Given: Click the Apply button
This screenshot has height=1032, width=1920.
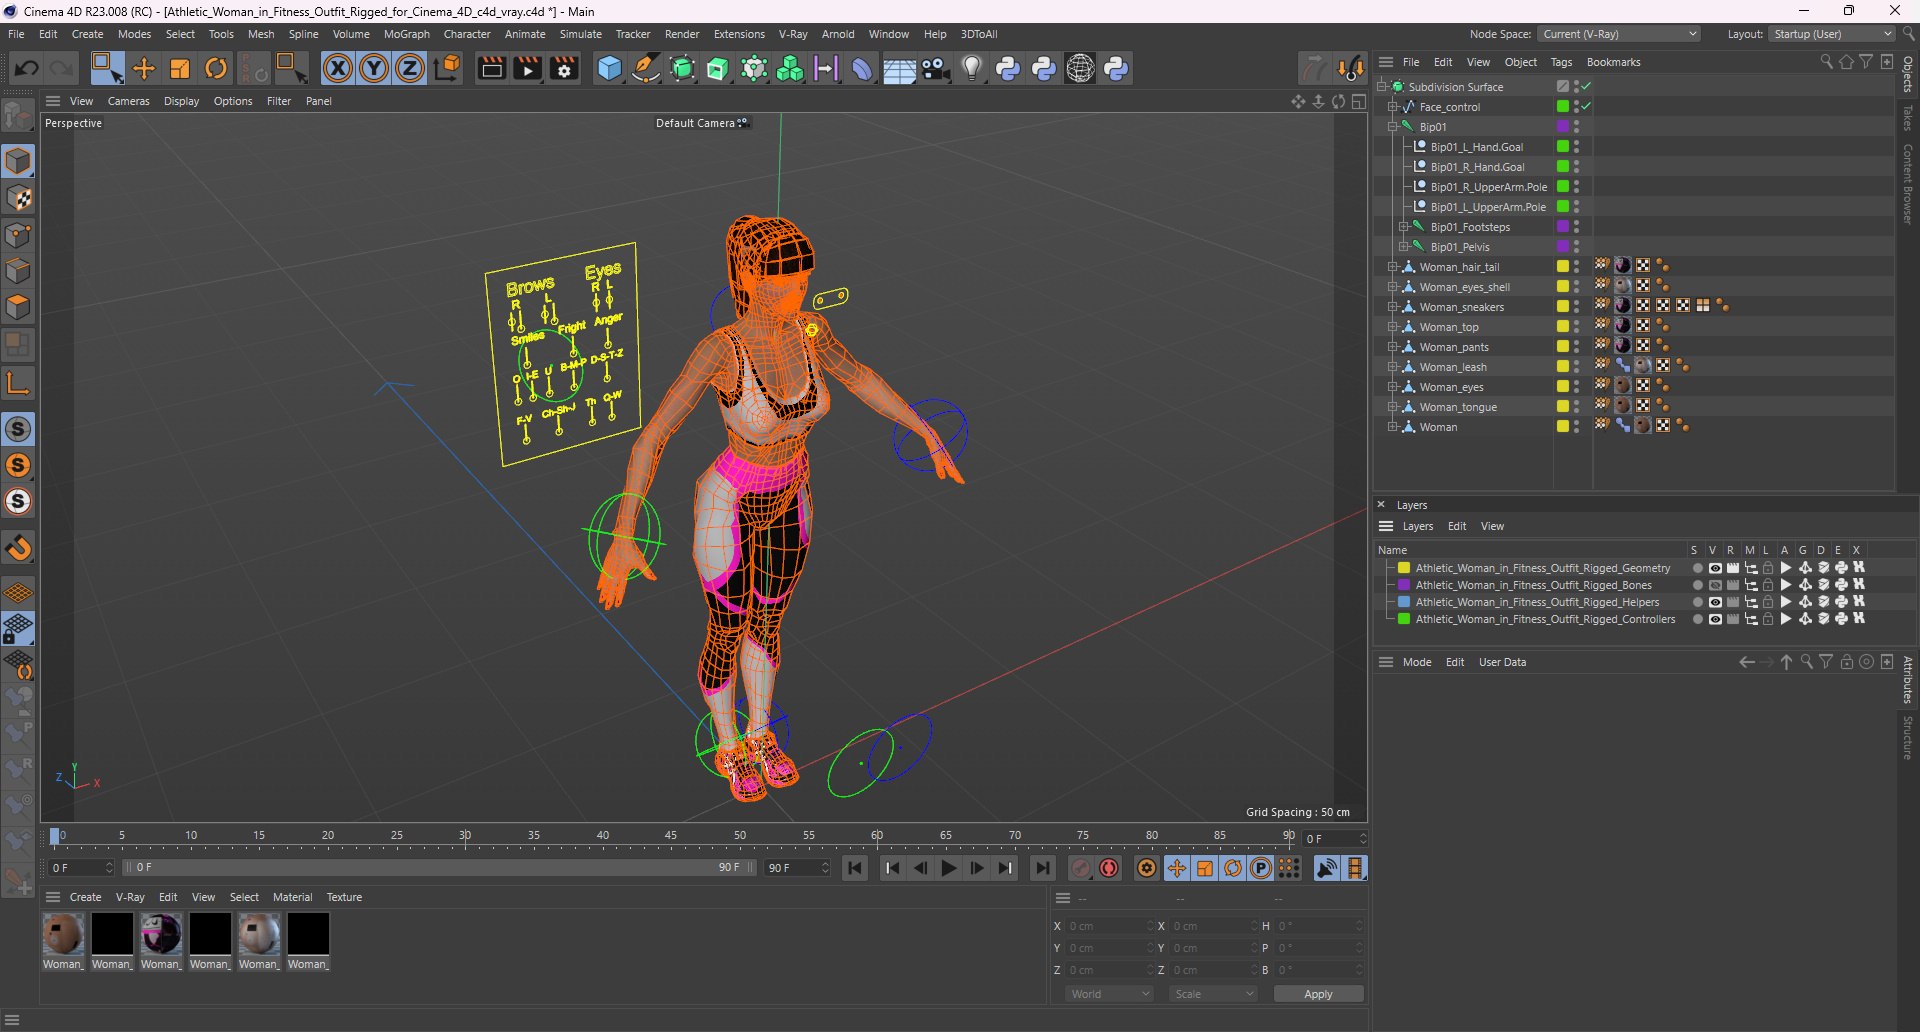Looking at the screenshot, I should pos(1318,994).
